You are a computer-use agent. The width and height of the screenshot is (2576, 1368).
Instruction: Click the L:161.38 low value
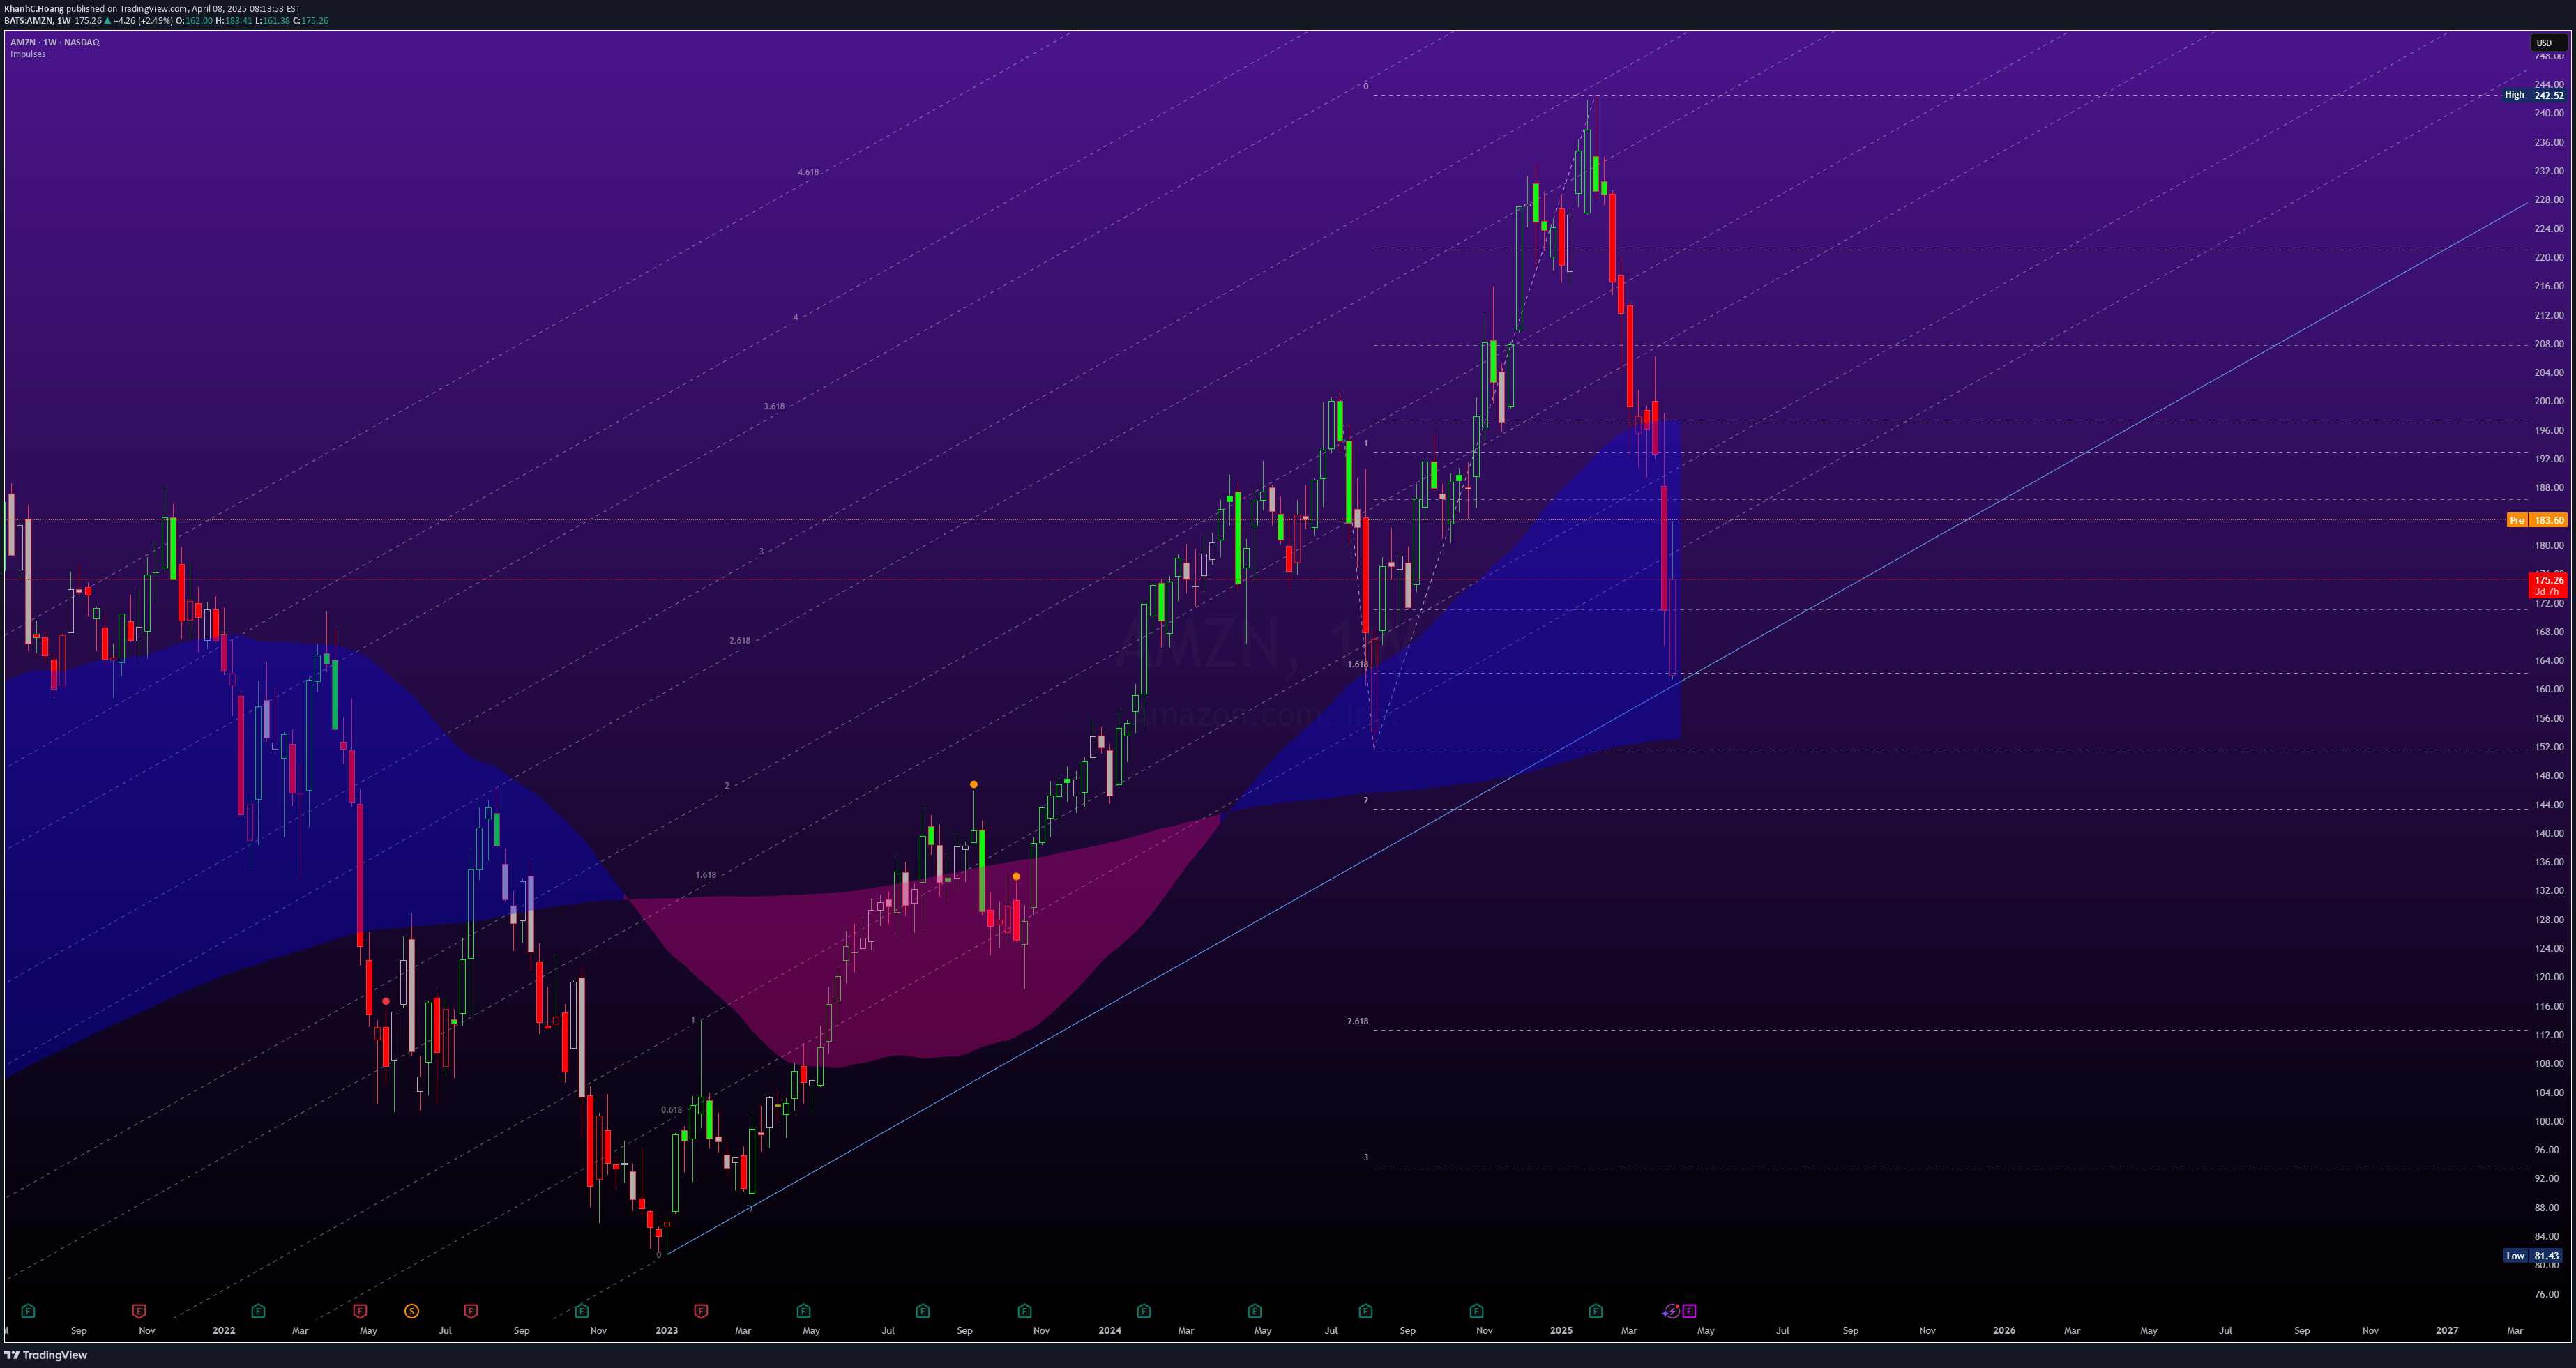[272, 20]
